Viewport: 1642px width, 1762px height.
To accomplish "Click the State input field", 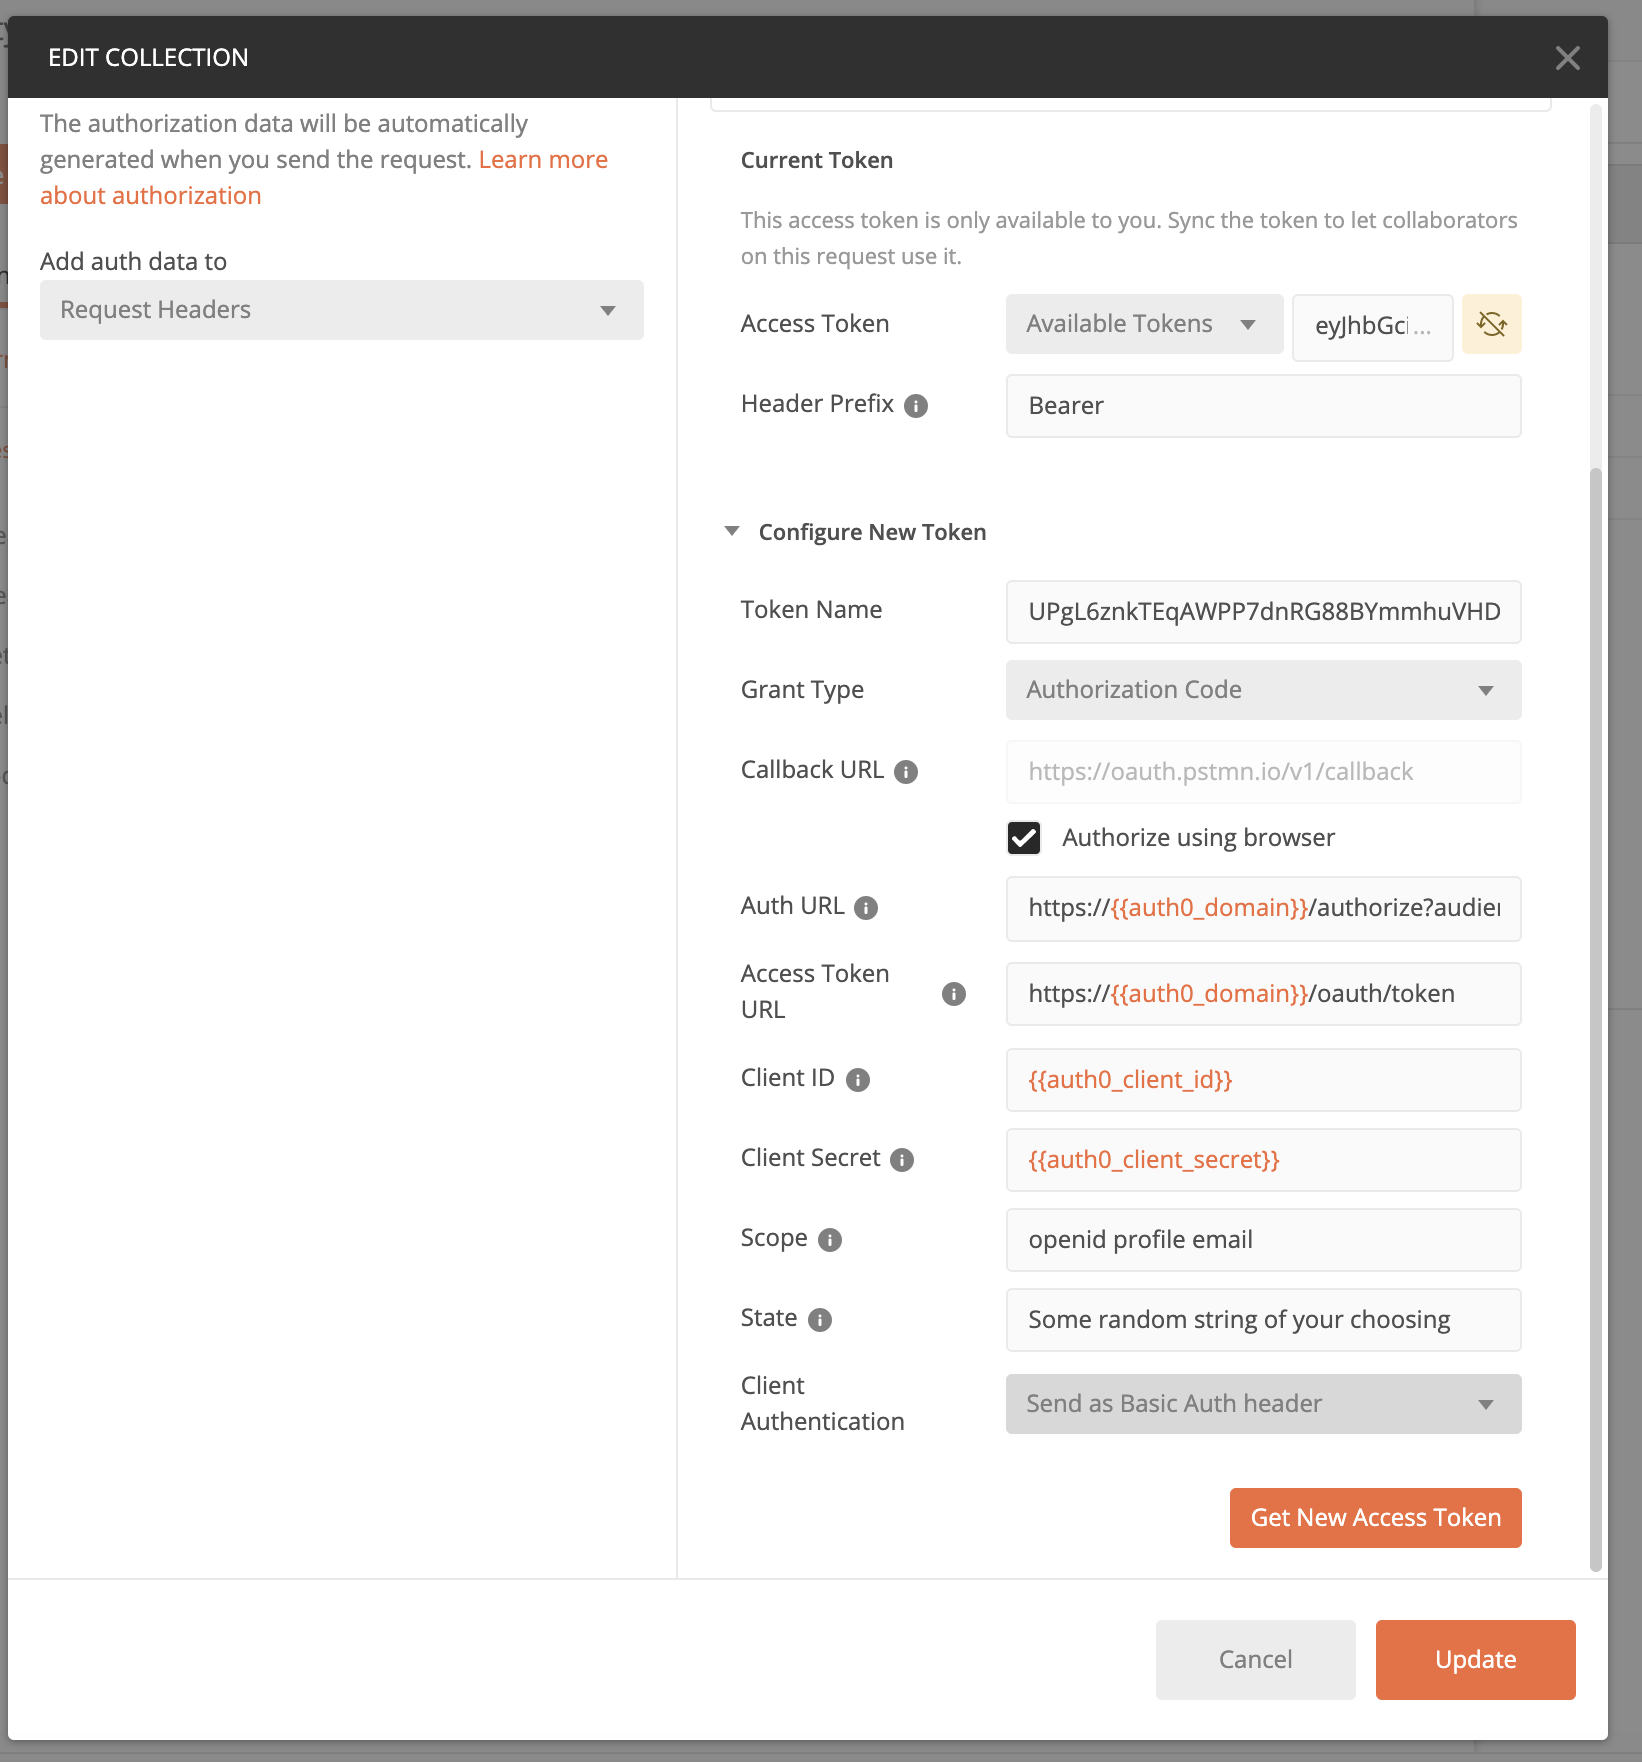I will [1264, 1320].
